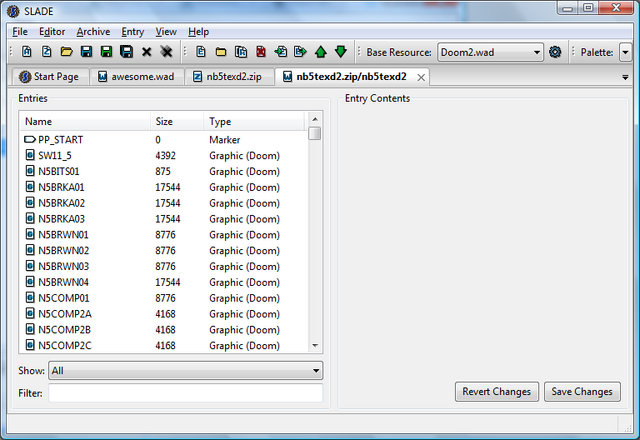Create a new entry
The image size is (640, 440).
[x=200, y=52]
